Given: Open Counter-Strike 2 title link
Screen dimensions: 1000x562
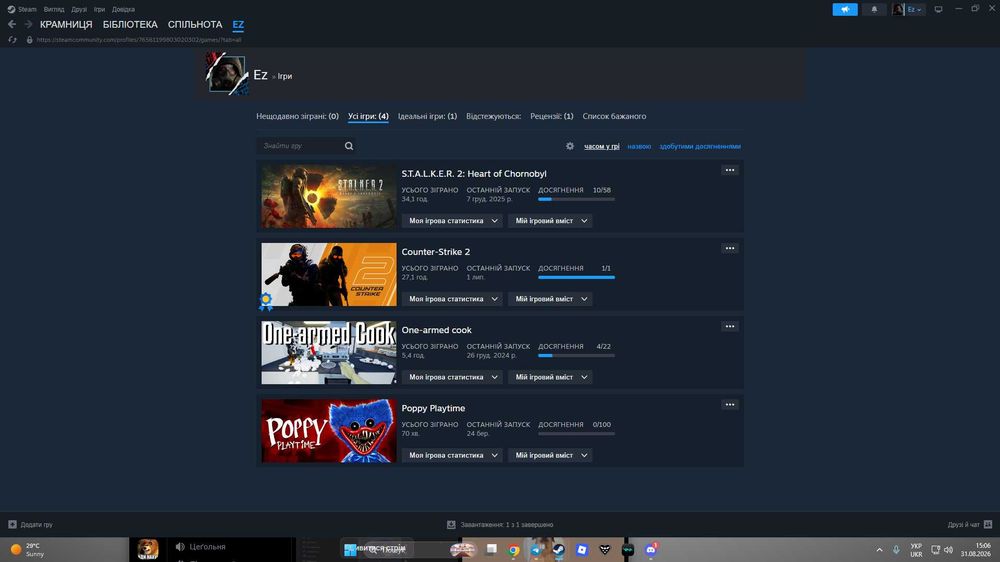Looking at the screenshot, I should point(436,252).
